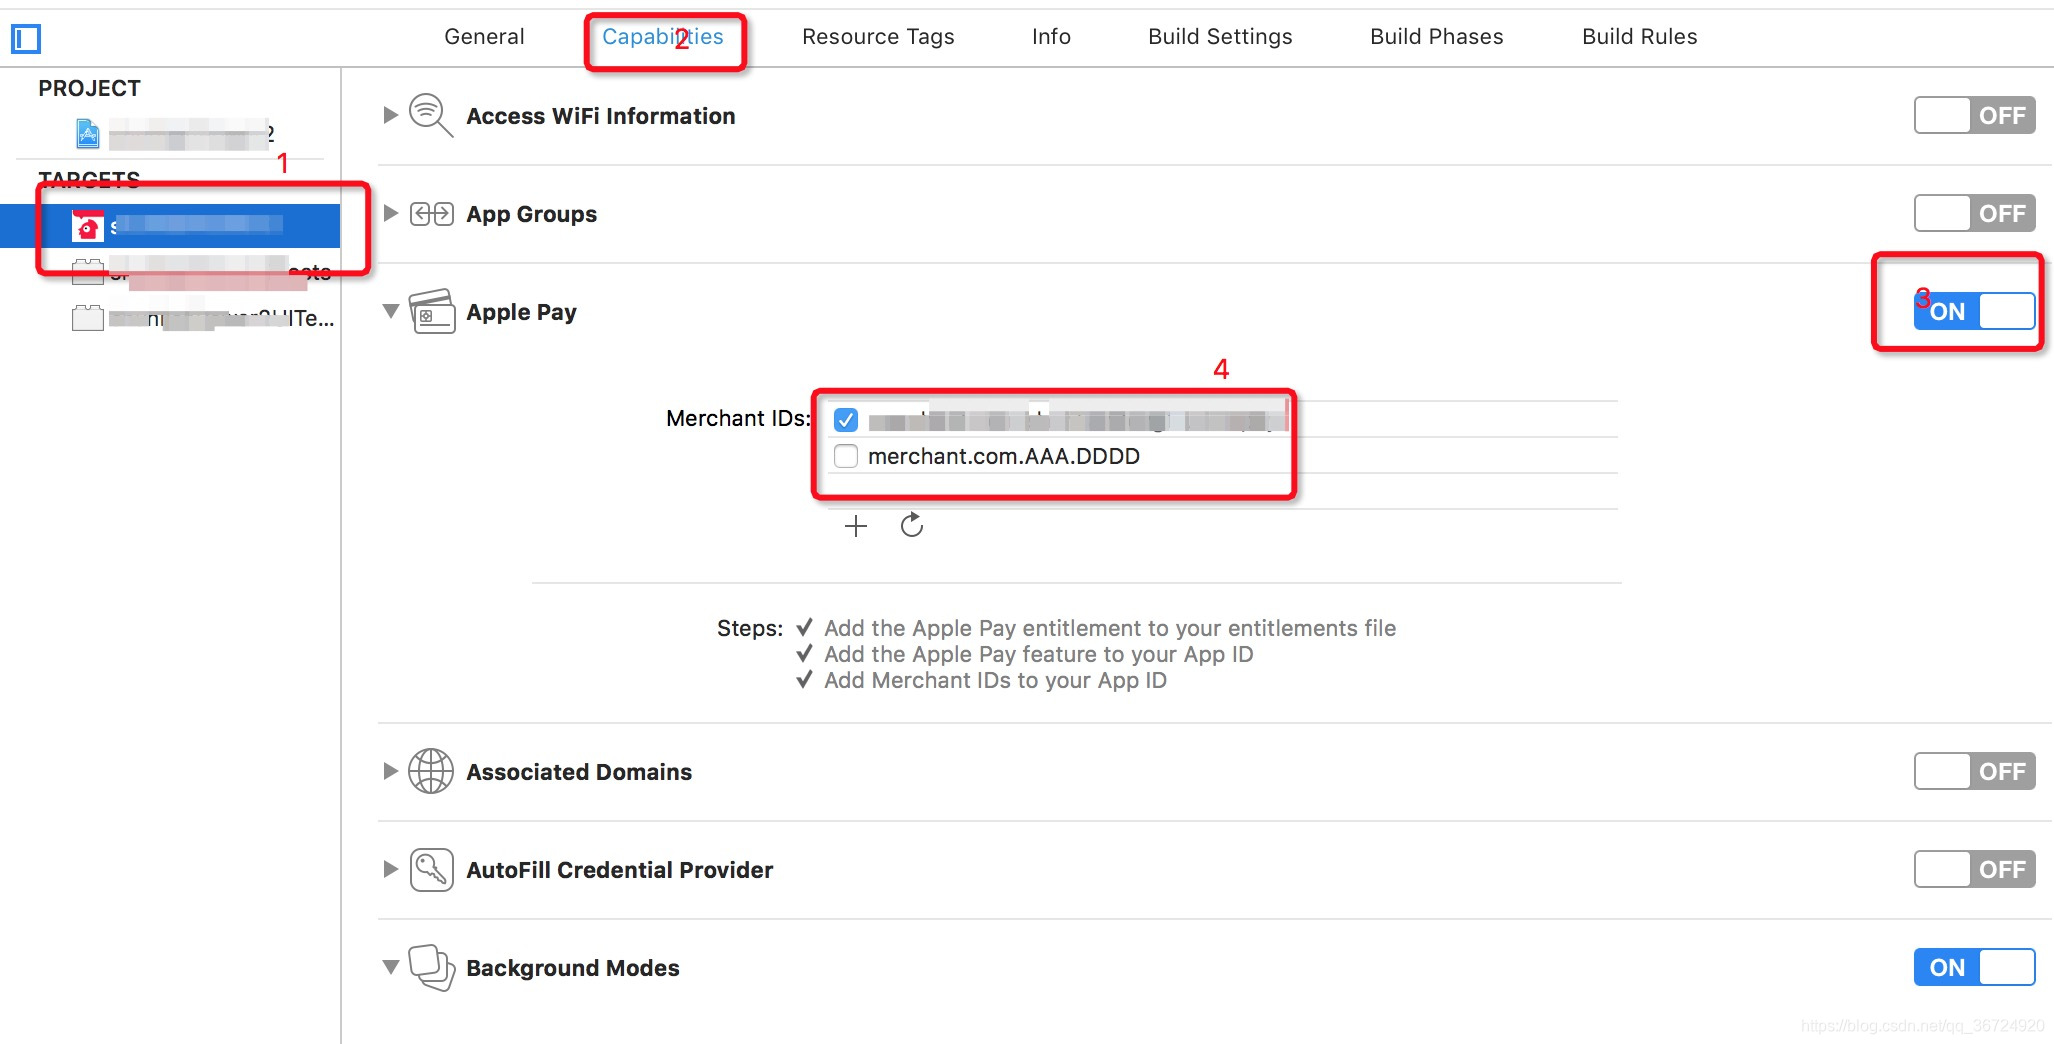Expand AutoFill Credential Provider section
2054x1044 pixels.
tap(391, 869)
